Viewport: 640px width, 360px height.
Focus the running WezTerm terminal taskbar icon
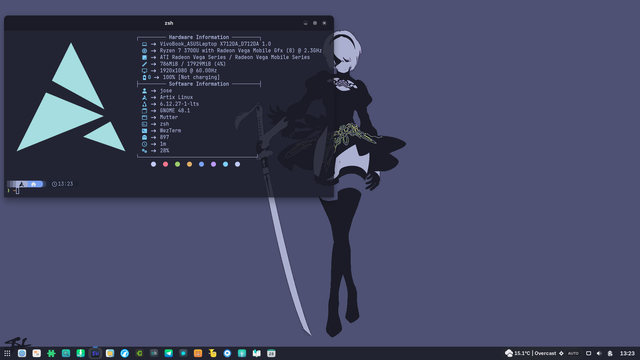95,353
